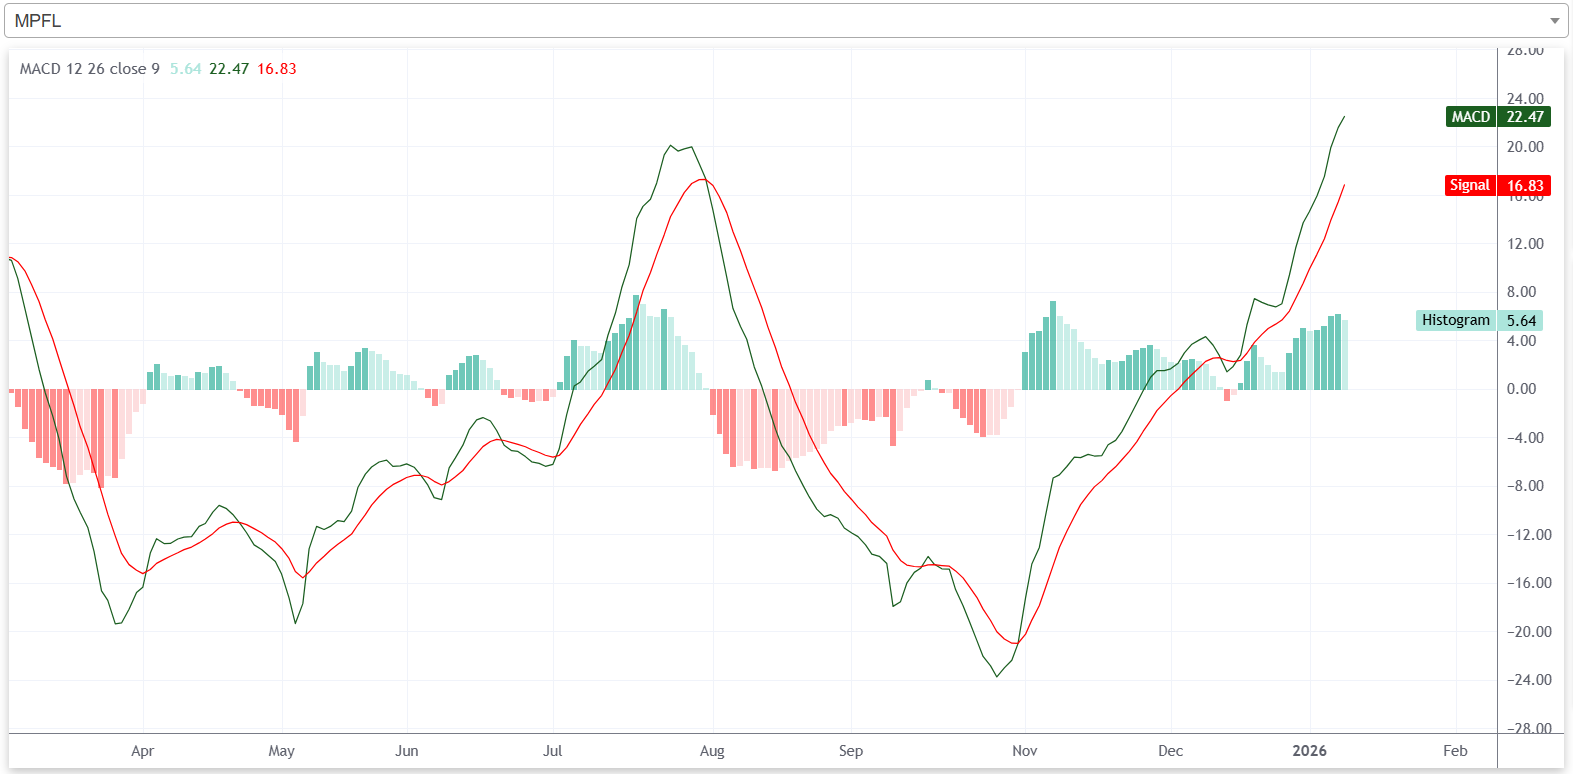The image size is (1573, 774).
Task: Click the Nov label on time axis
Action: tap(1025, 751)
